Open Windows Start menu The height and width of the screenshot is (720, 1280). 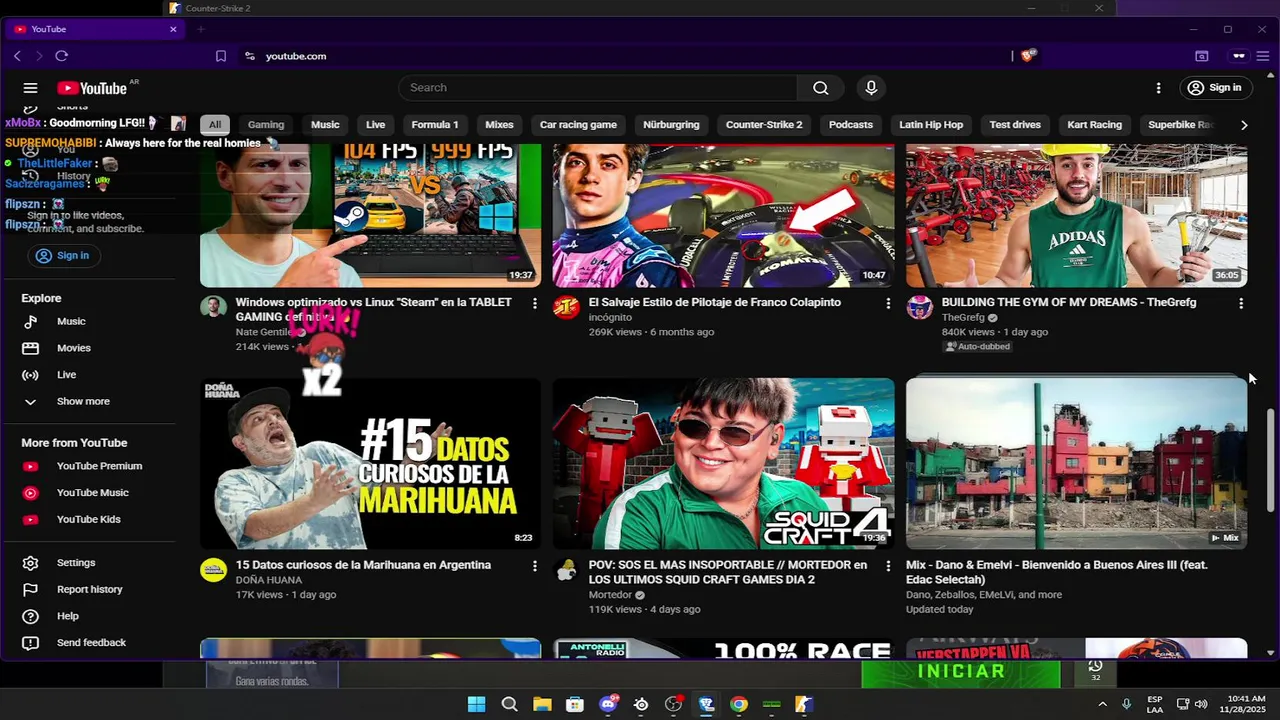click(476, 704)
